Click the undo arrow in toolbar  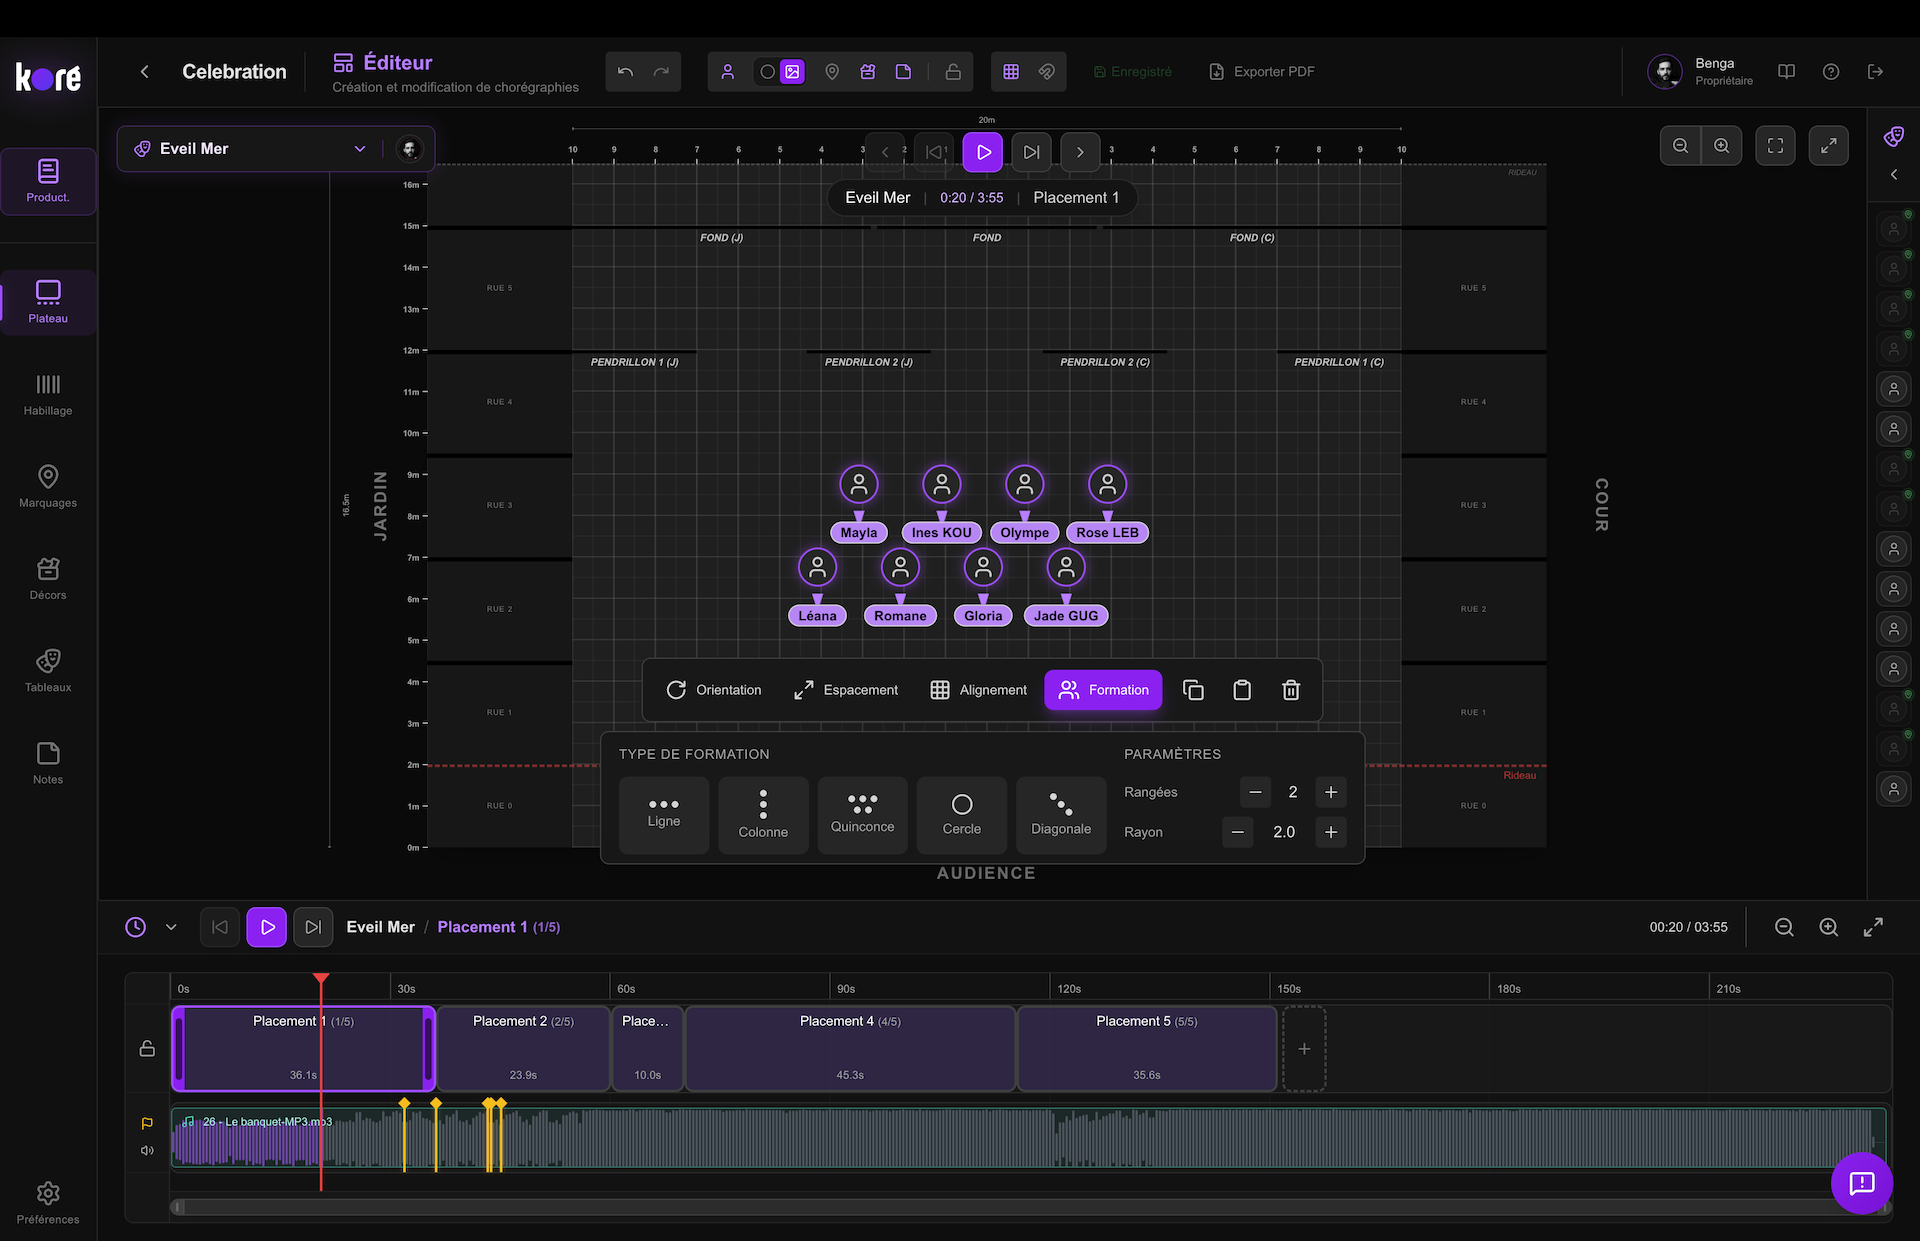click(625, 72)
